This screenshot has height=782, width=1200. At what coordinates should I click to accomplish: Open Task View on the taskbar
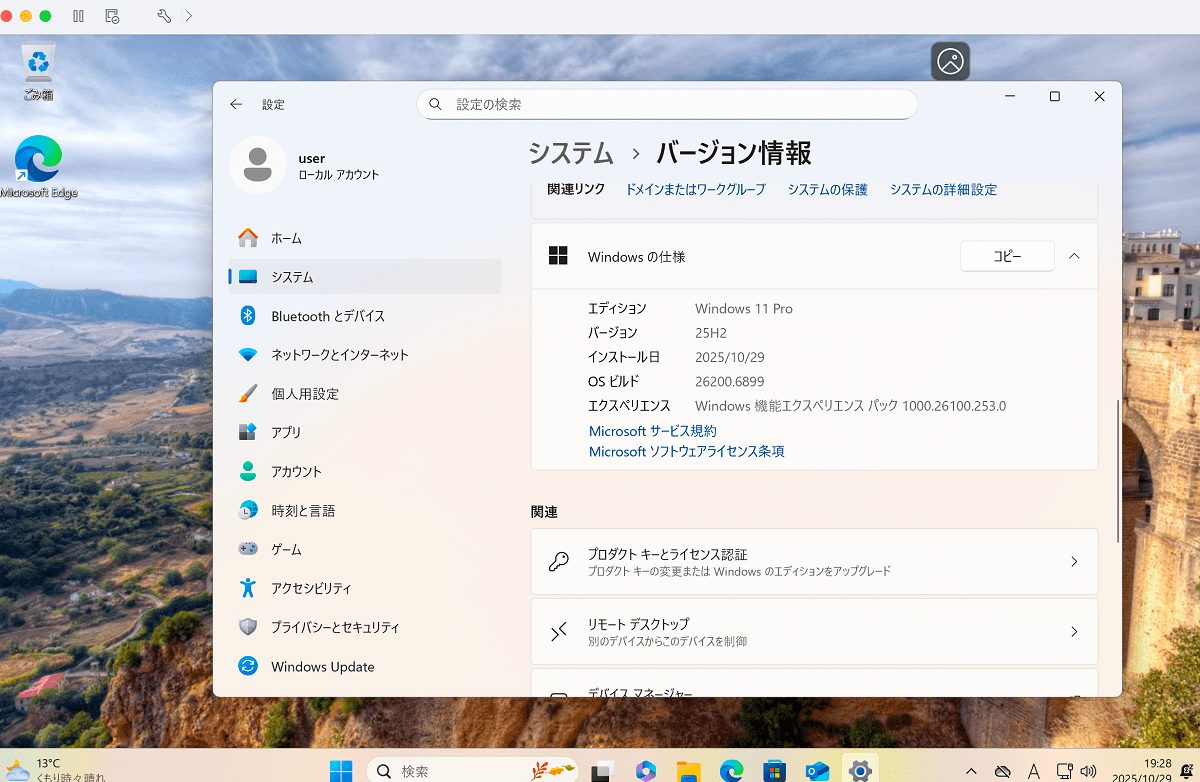click(x=602, y=771)
